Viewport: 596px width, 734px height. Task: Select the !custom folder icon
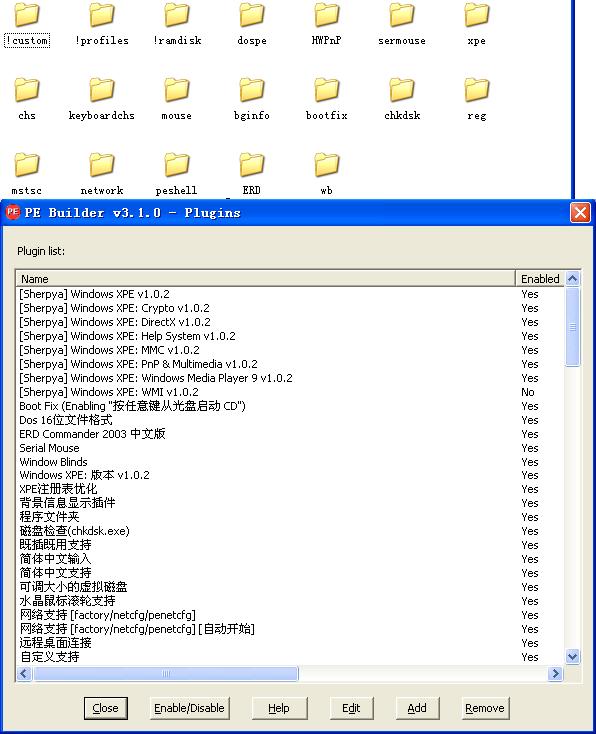click(27, 15)
